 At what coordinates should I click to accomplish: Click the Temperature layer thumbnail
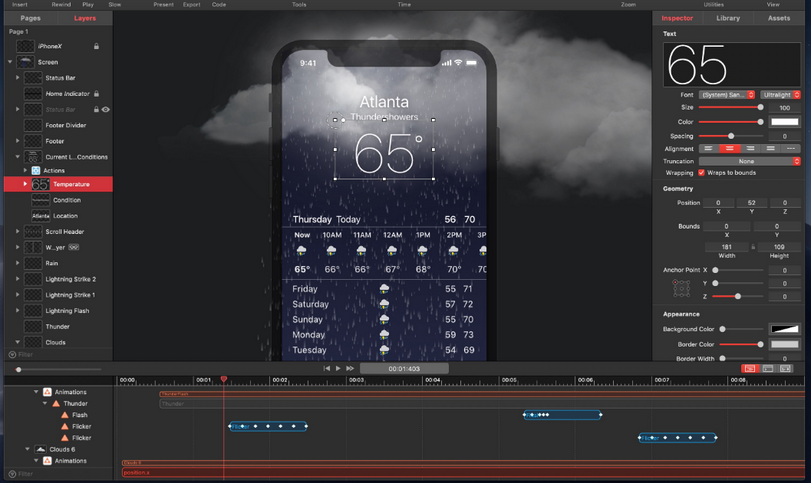coord(40,184)
